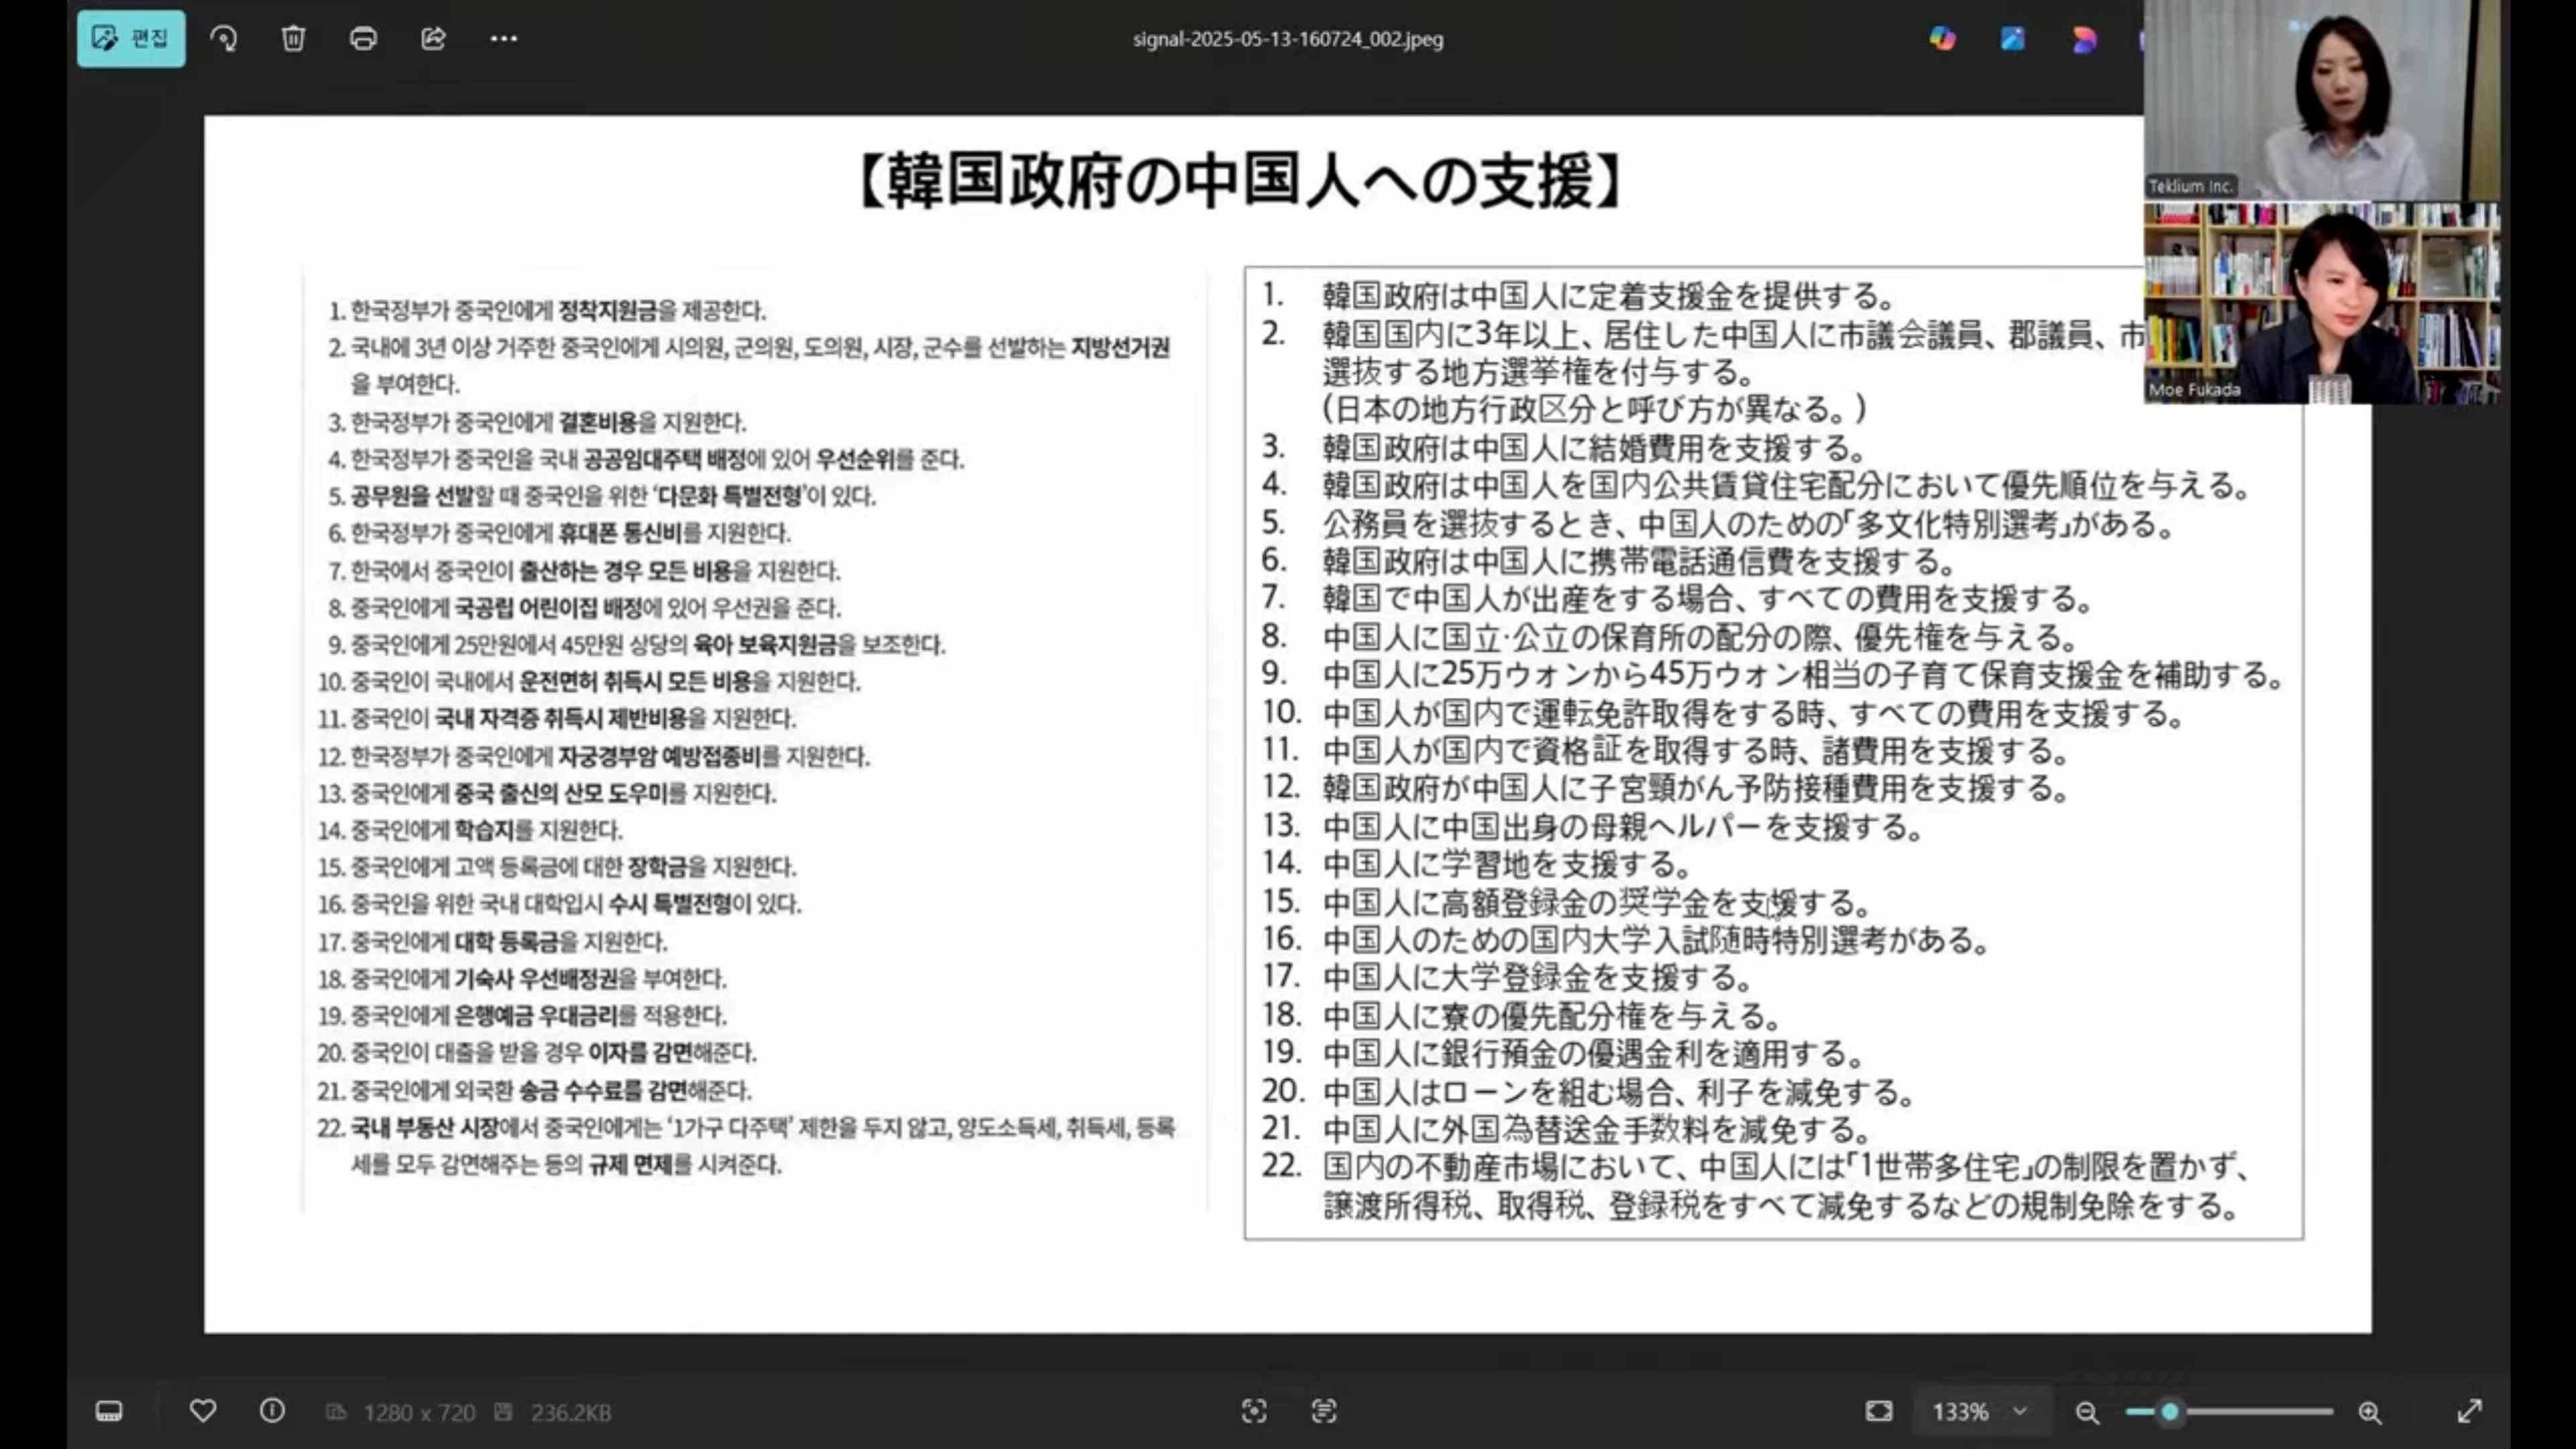Click Korean list item 5 about 다문화 특별전형
2576x1449 pixels.
tap(602, 496)
